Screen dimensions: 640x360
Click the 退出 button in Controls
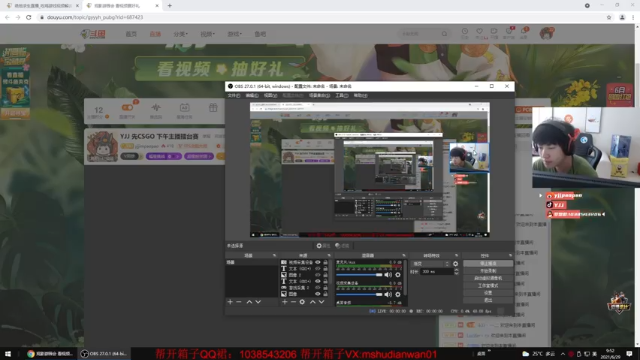point(488,300)
